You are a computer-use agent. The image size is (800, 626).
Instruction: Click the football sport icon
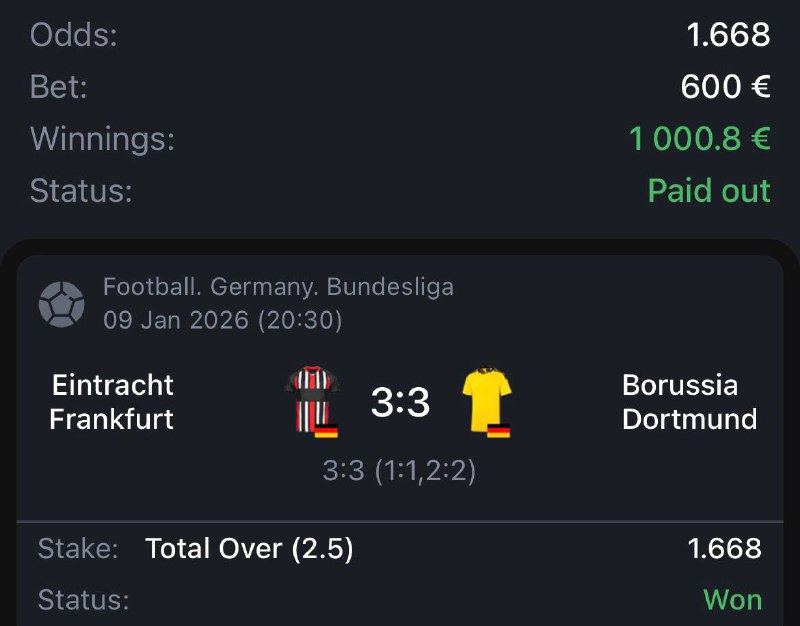(x=61, y=304)
